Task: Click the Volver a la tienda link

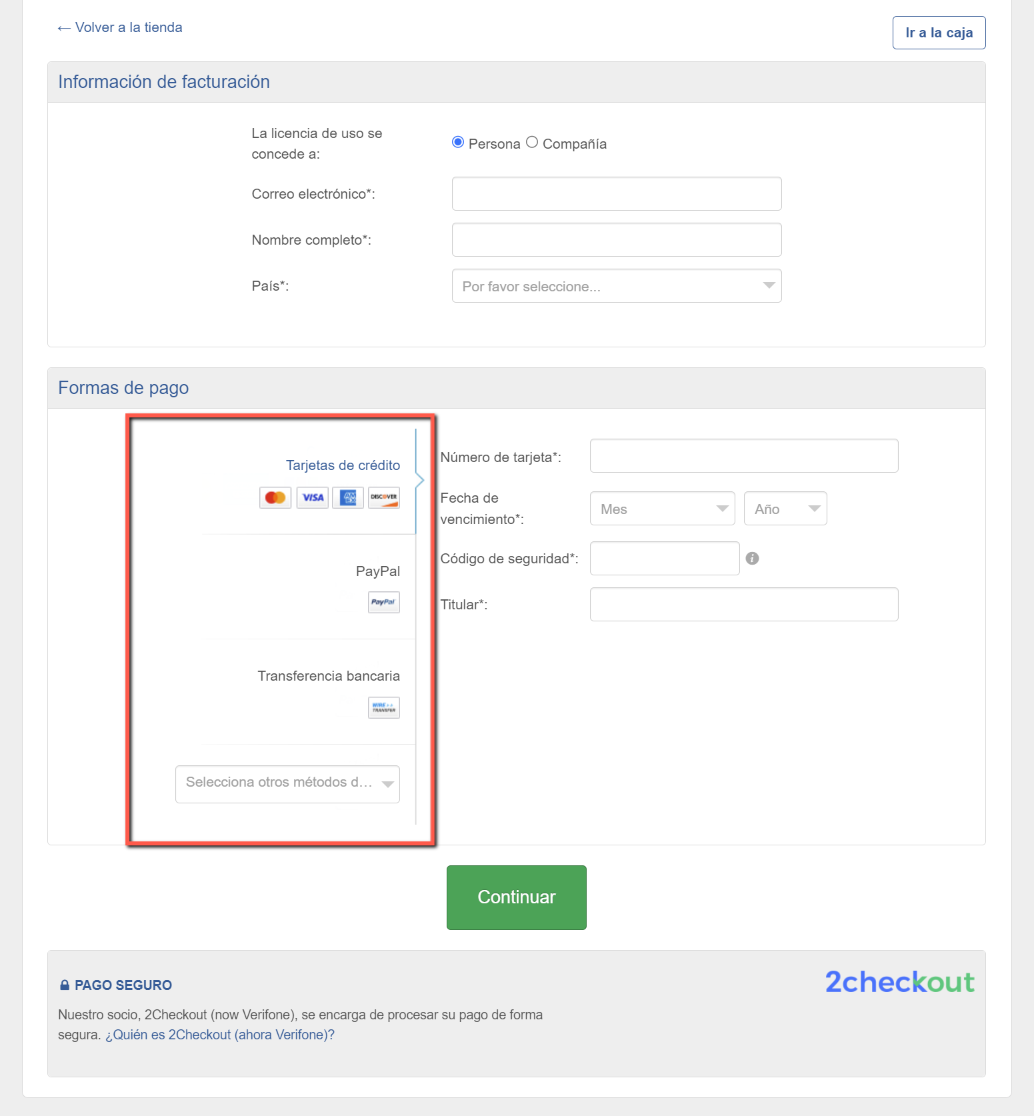Action: tap(120, 27)
